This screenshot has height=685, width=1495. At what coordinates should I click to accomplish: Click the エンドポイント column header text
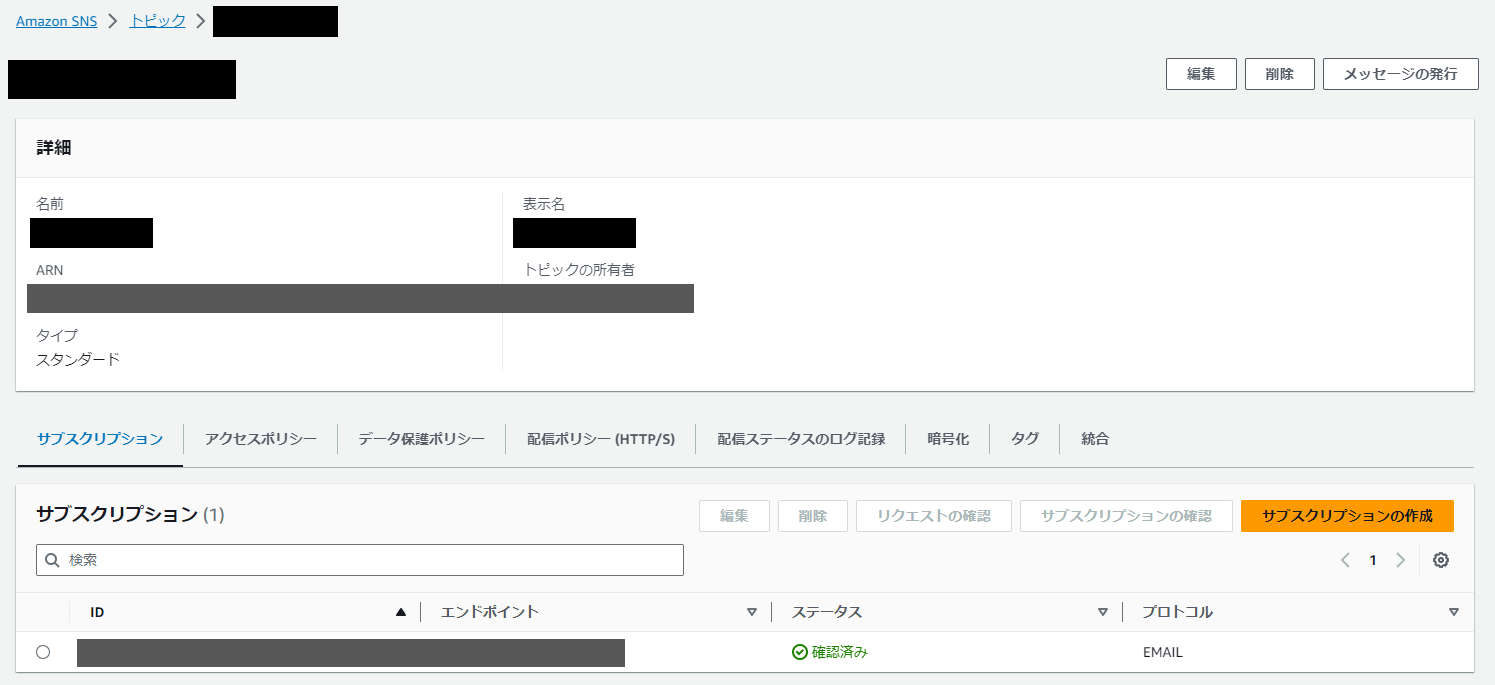pos(490,612)
